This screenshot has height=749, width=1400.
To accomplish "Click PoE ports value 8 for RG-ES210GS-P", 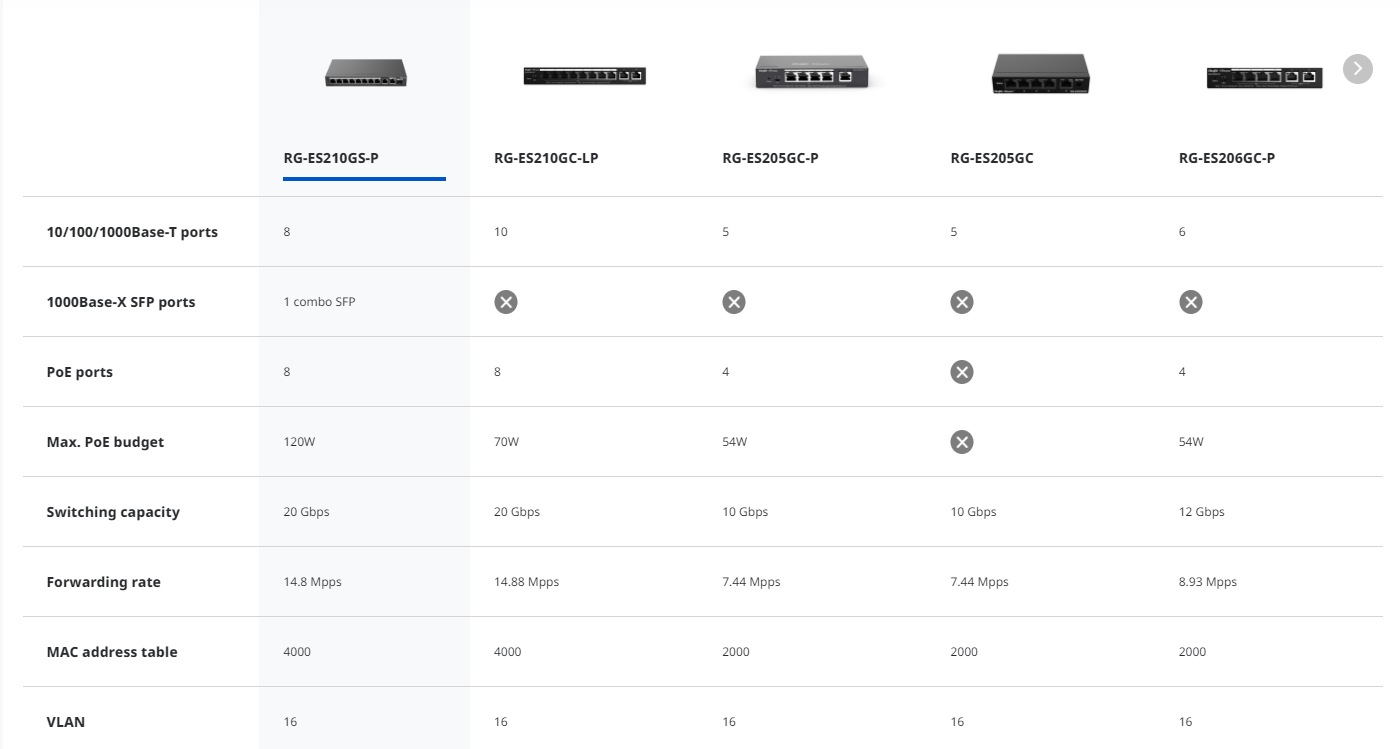I will click(287, 372).
